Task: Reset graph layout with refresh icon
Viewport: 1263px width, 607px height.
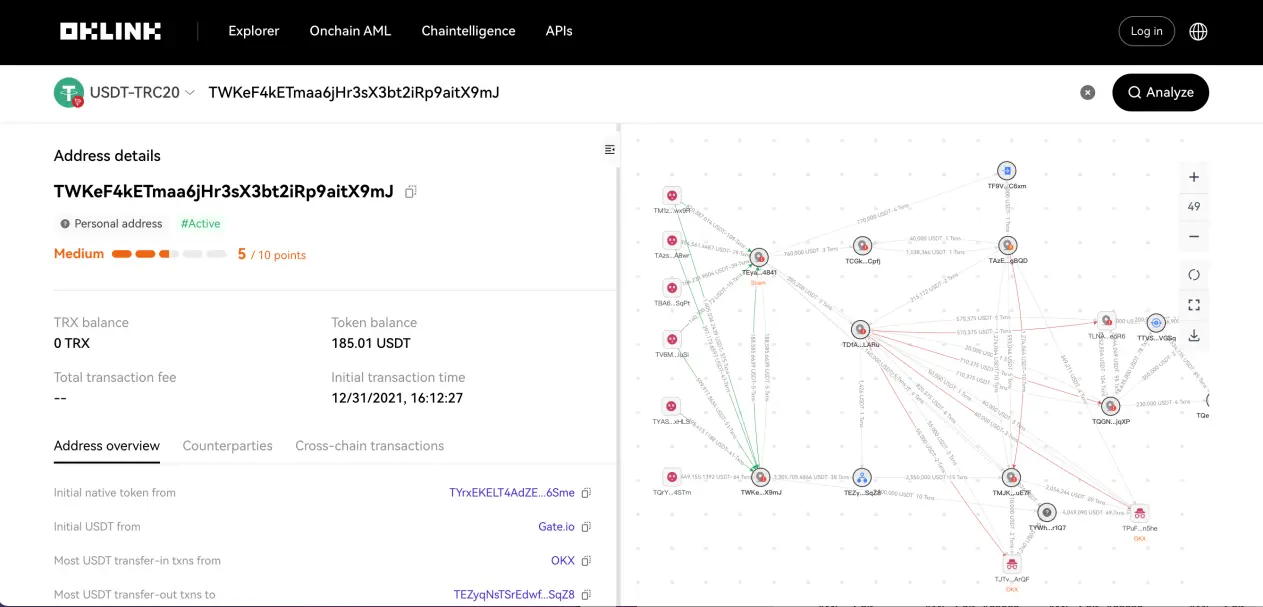Action: click(1194, 275)
